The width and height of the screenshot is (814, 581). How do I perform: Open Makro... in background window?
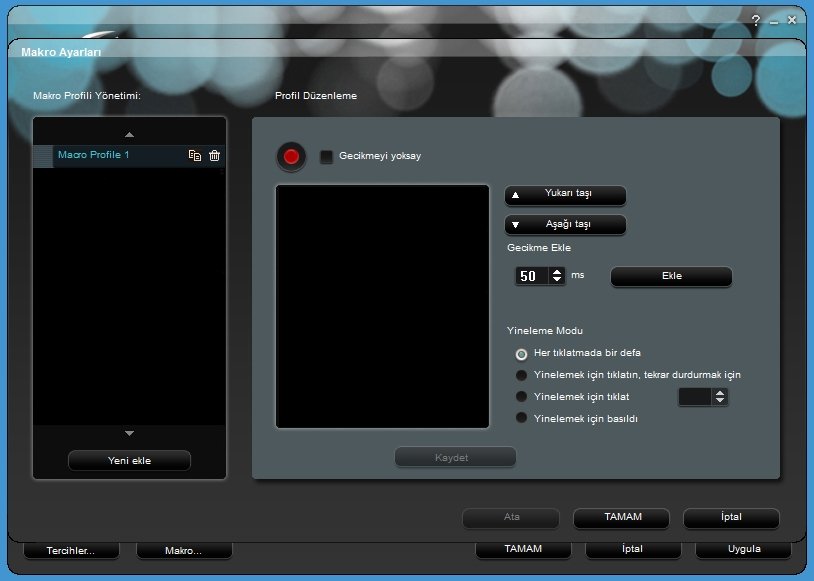point(184,551)
